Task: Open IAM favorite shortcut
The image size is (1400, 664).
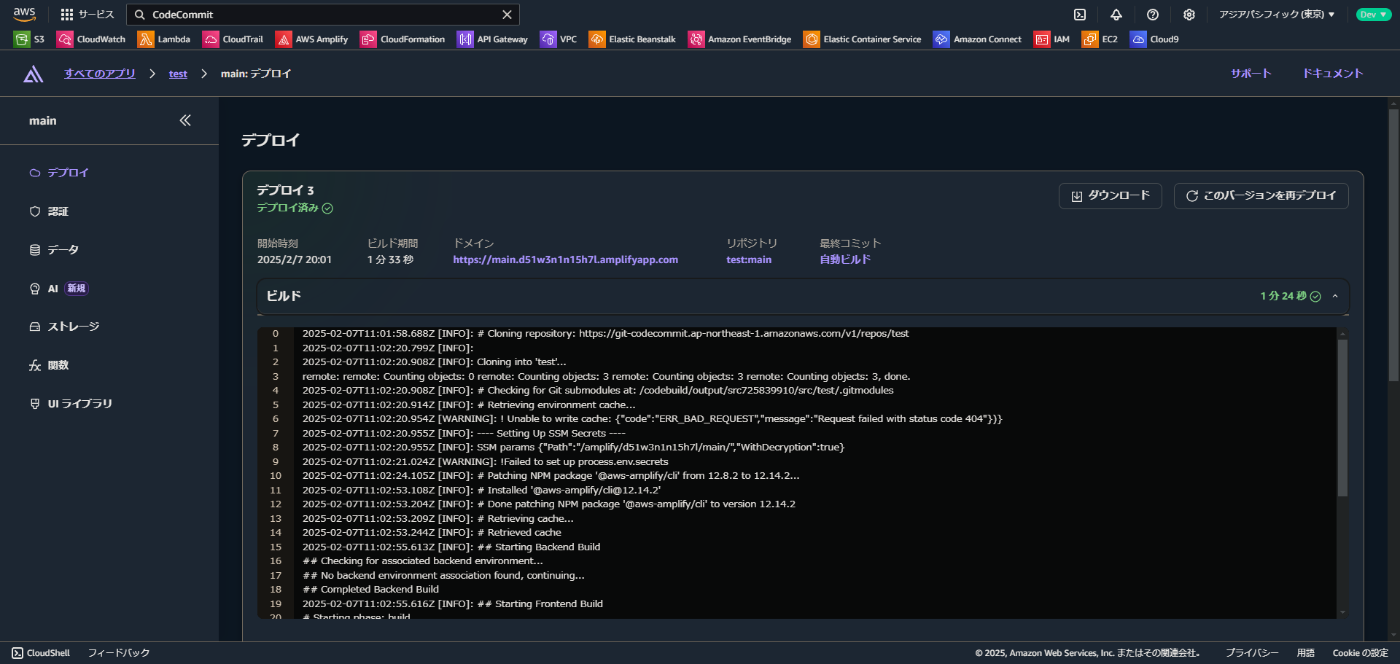Action: 1051,39
